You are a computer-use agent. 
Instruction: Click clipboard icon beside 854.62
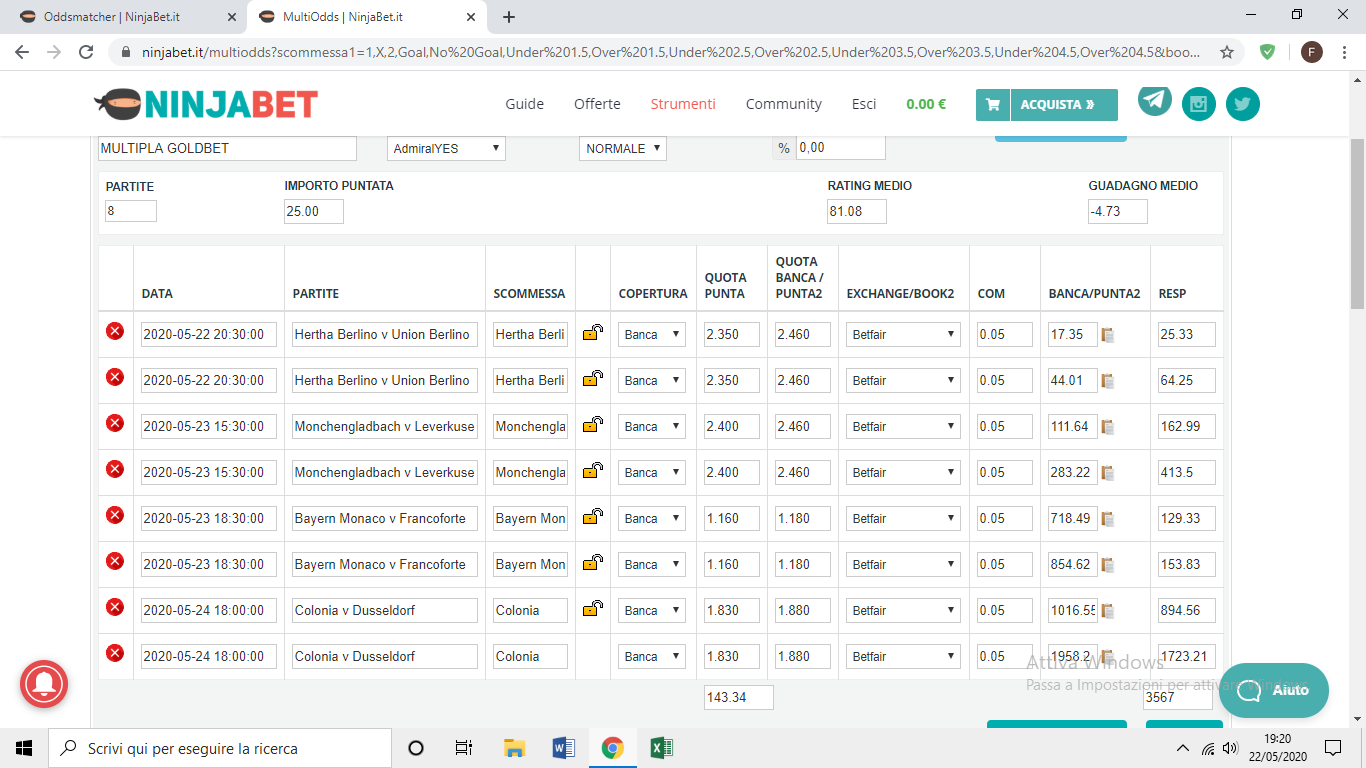(1107, 565)
